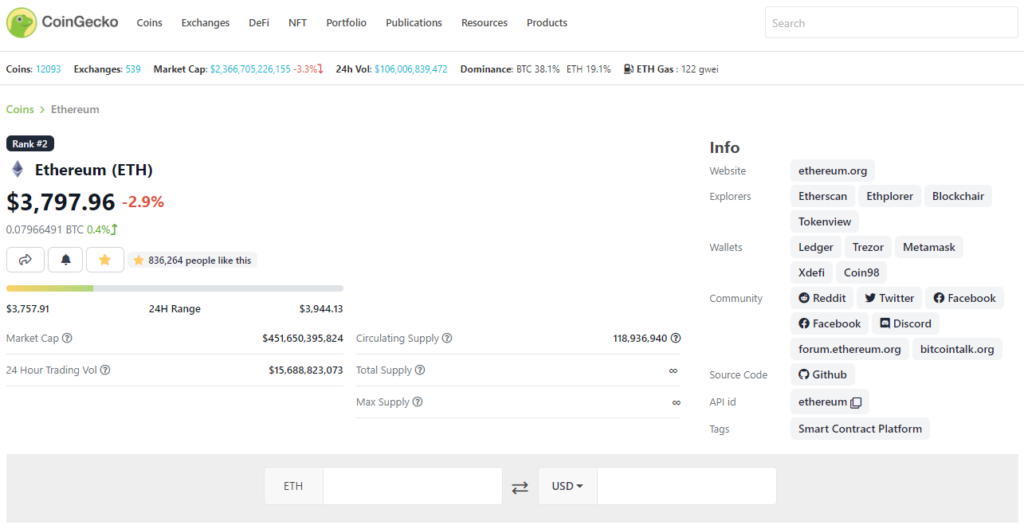Open the Discord community link
This screenshot has height=529, width=1024.
pyautogui.click(x=906, y=323)
